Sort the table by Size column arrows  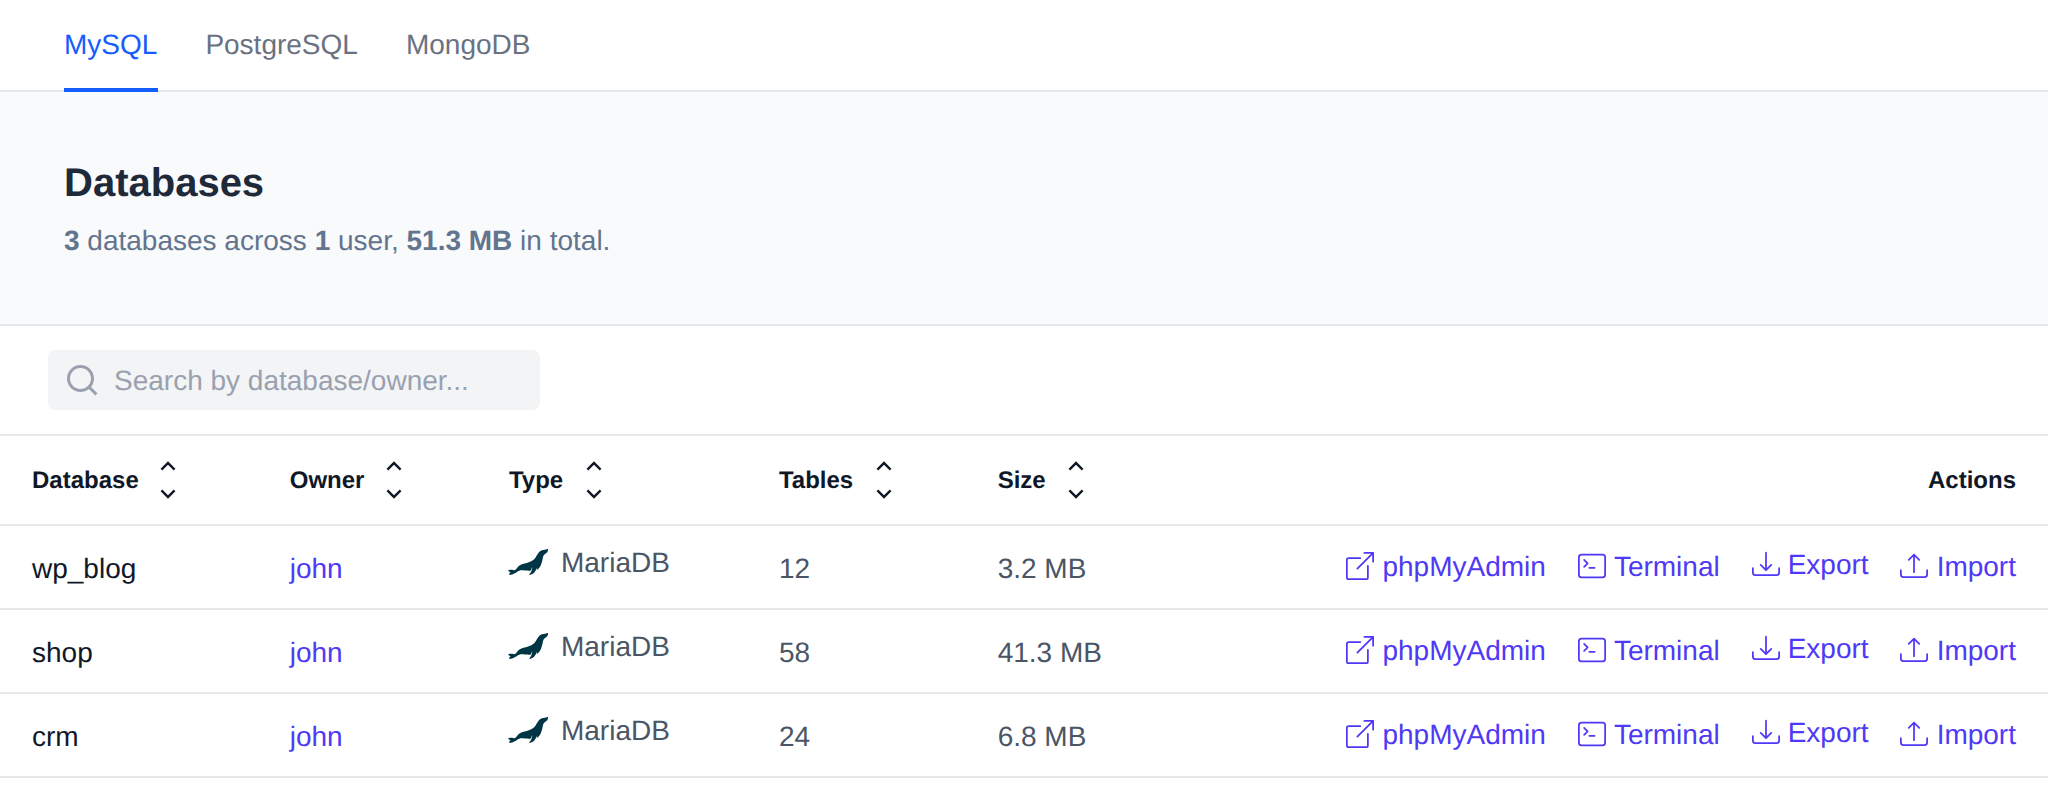1076,480
